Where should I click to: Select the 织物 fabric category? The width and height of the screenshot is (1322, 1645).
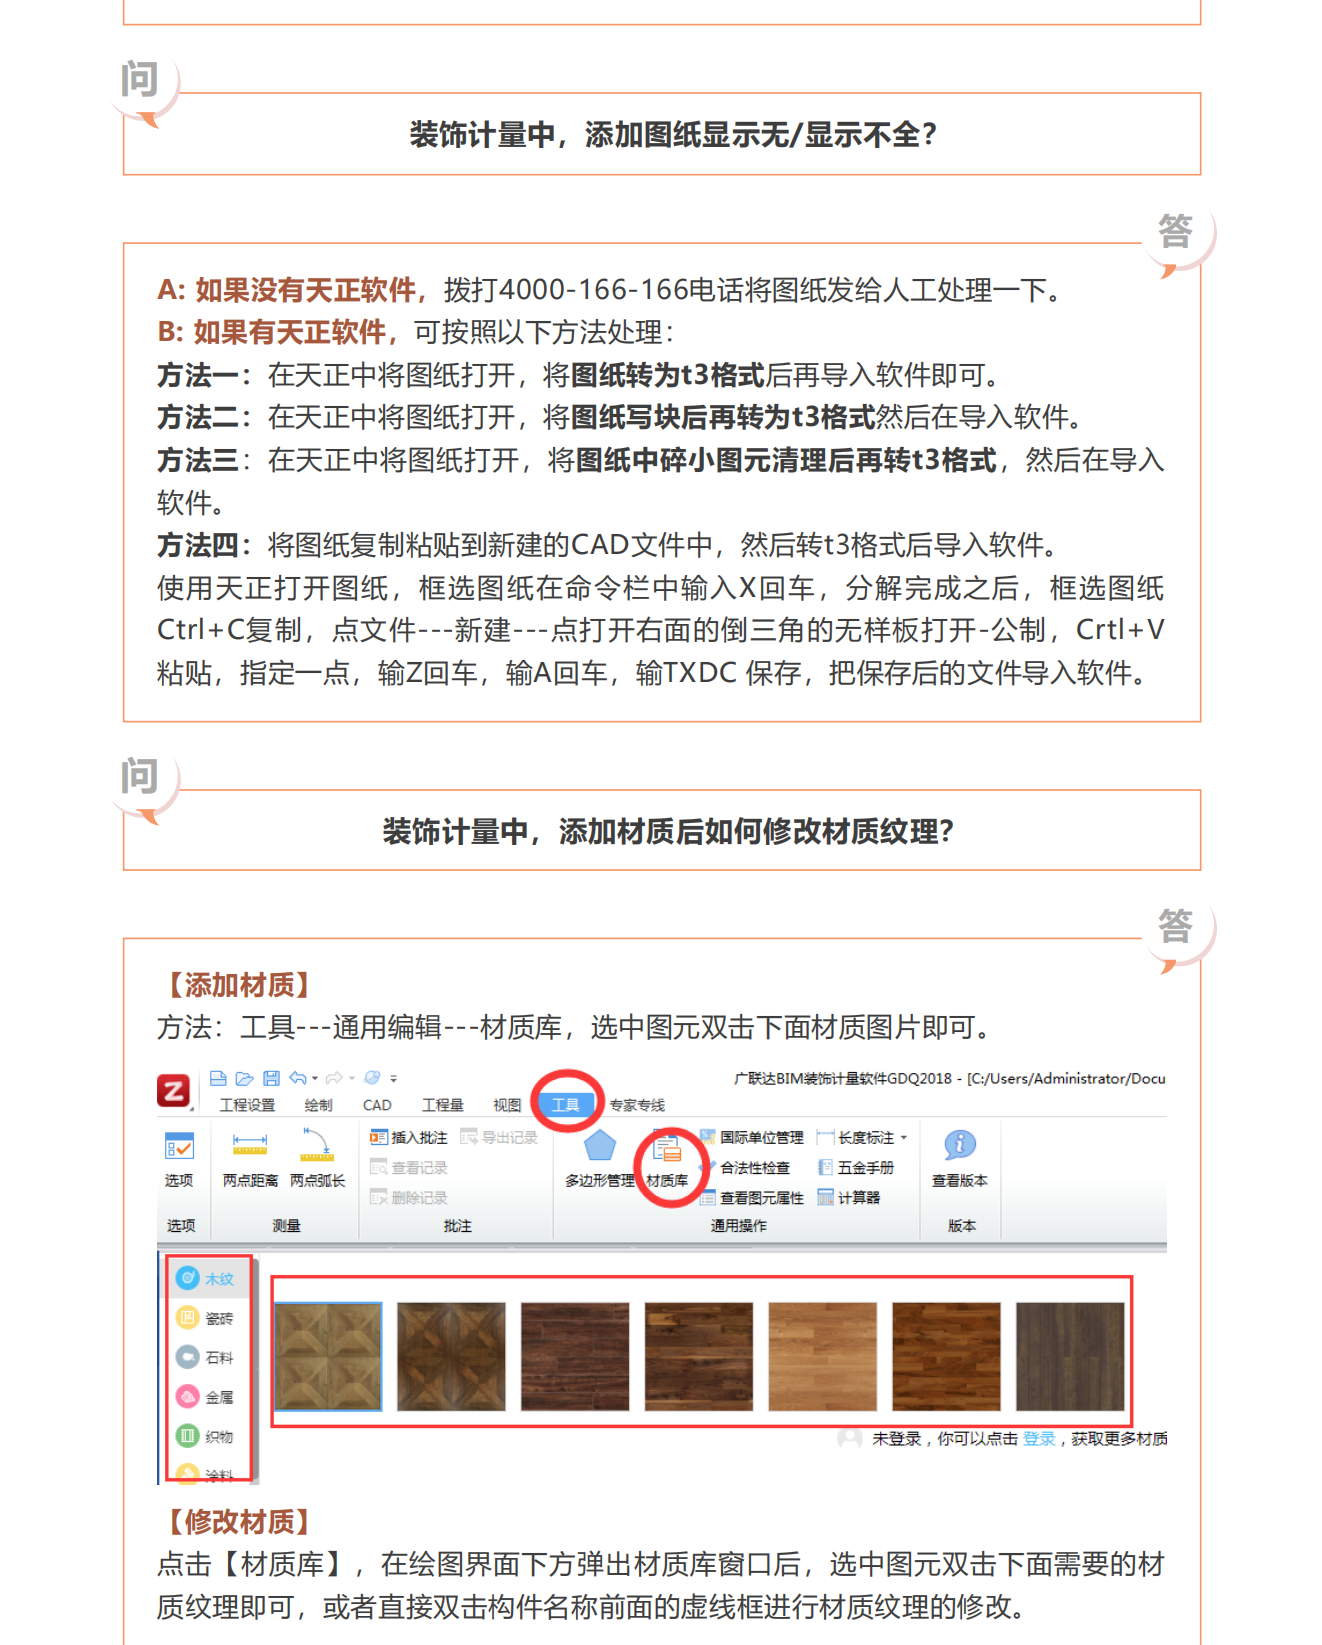(x=205, y=1436)
